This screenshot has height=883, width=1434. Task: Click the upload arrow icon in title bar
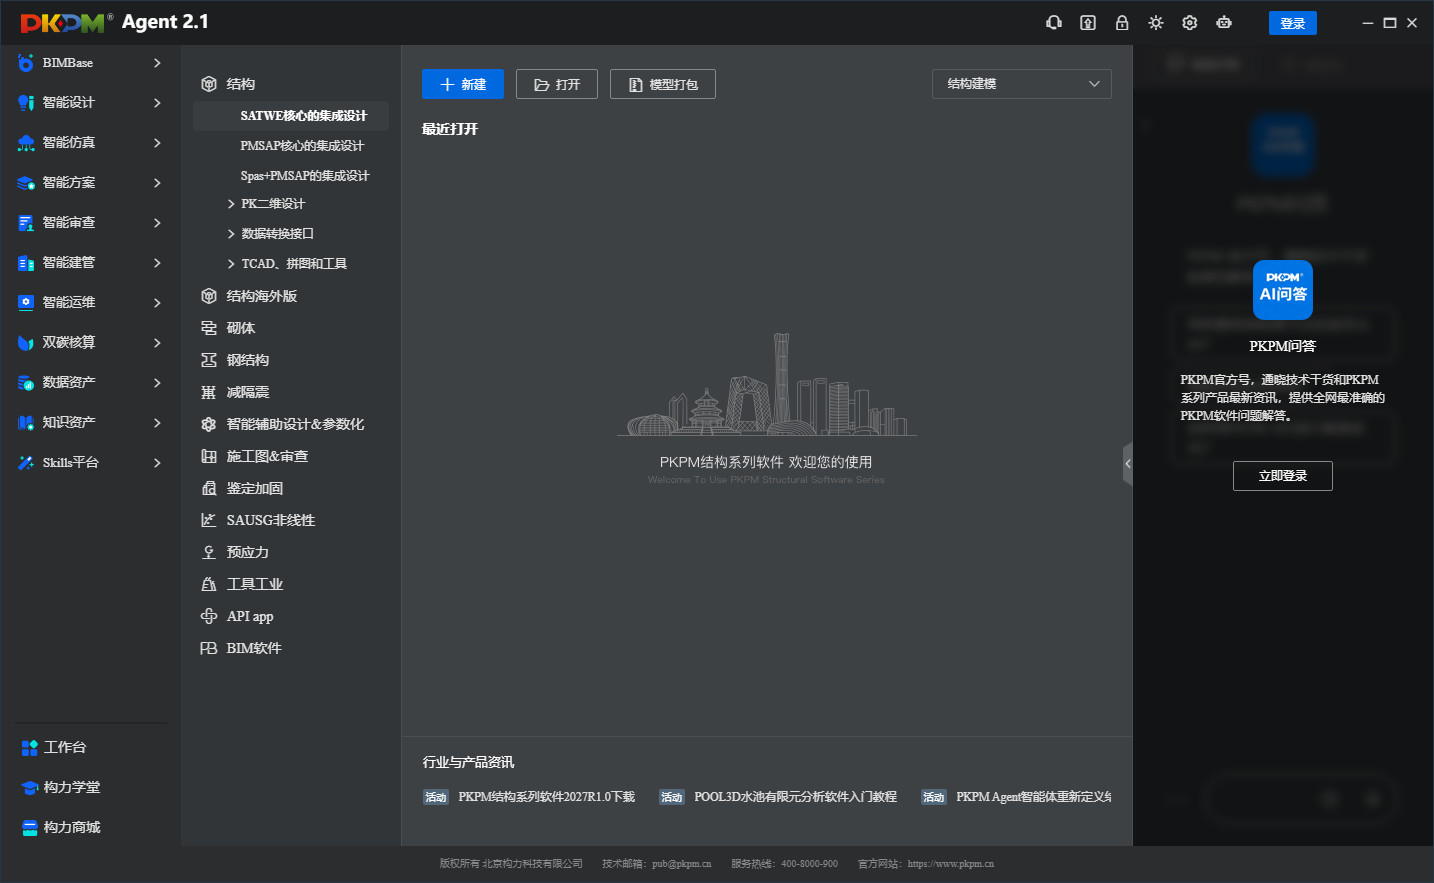point(1088,23)
